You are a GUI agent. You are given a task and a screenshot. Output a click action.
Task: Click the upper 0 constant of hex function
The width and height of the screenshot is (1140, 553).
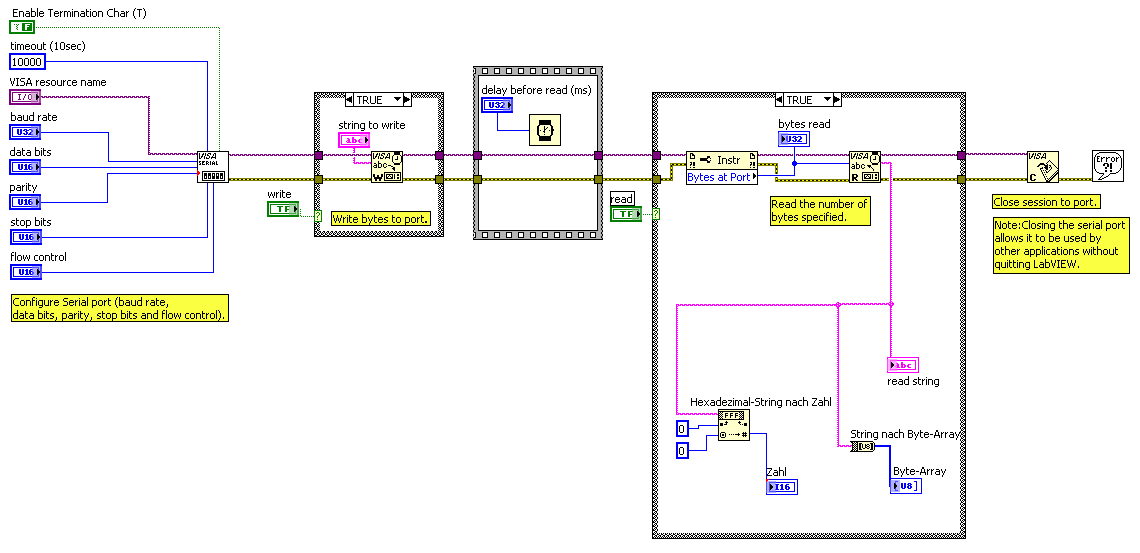click(x=682, y=428)
